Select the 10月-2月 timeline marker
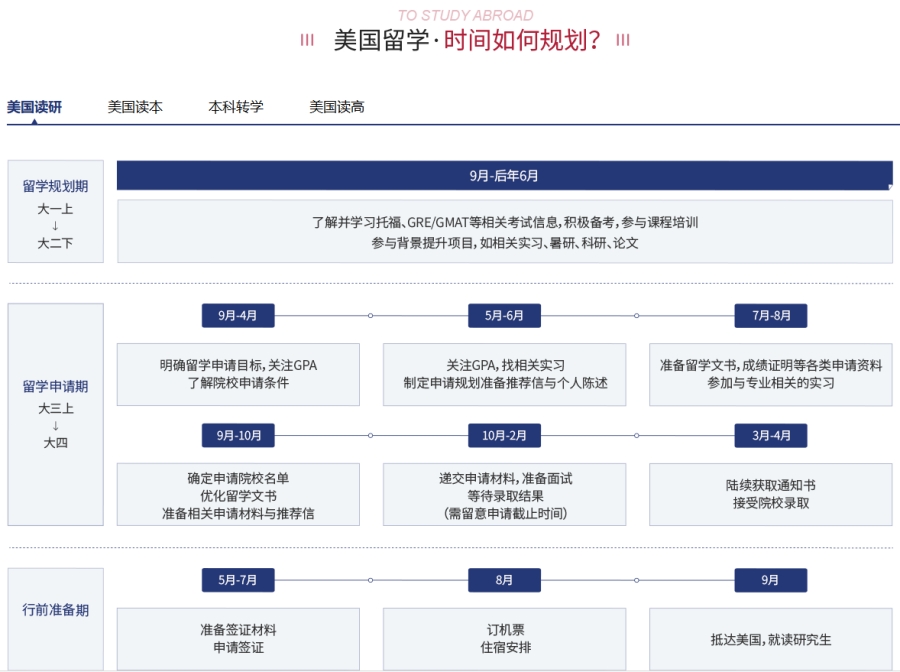The height and width of the screenshot is (672, 900). point(504,436)
